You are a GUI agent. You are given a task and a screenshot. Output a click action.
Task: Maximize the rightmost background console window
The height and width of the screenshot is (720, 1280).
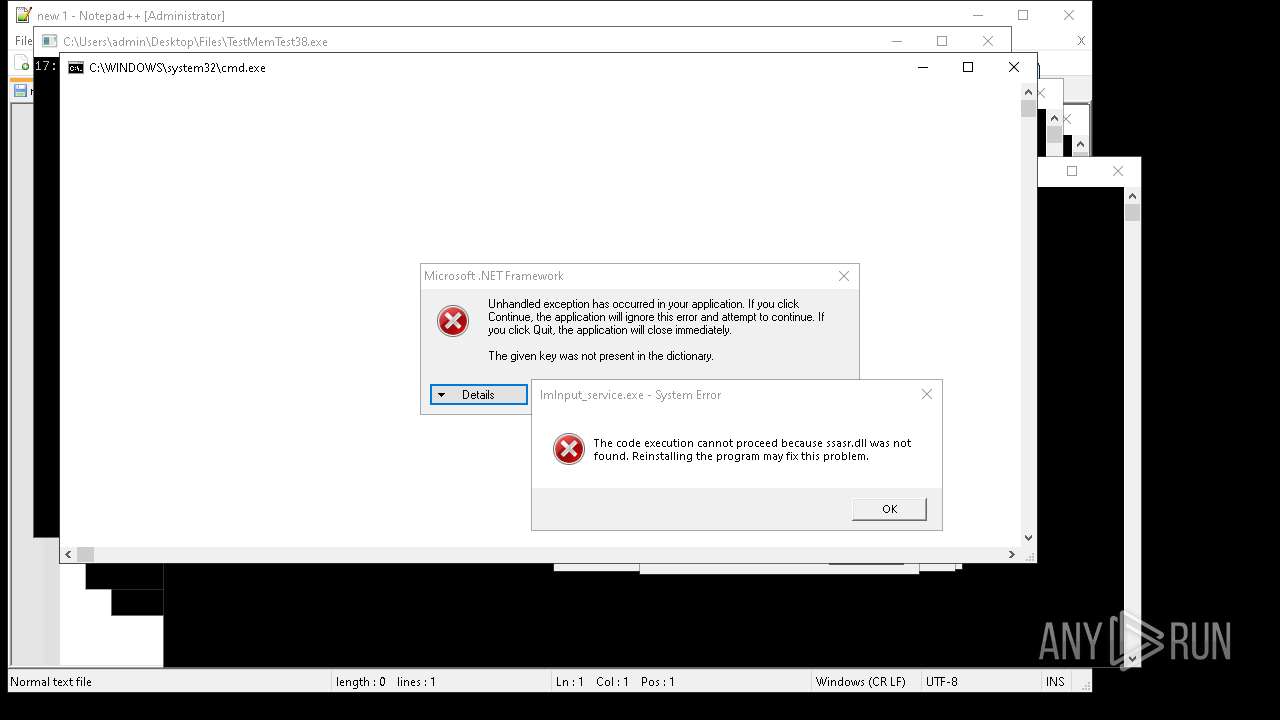[x=1071, y=171]
